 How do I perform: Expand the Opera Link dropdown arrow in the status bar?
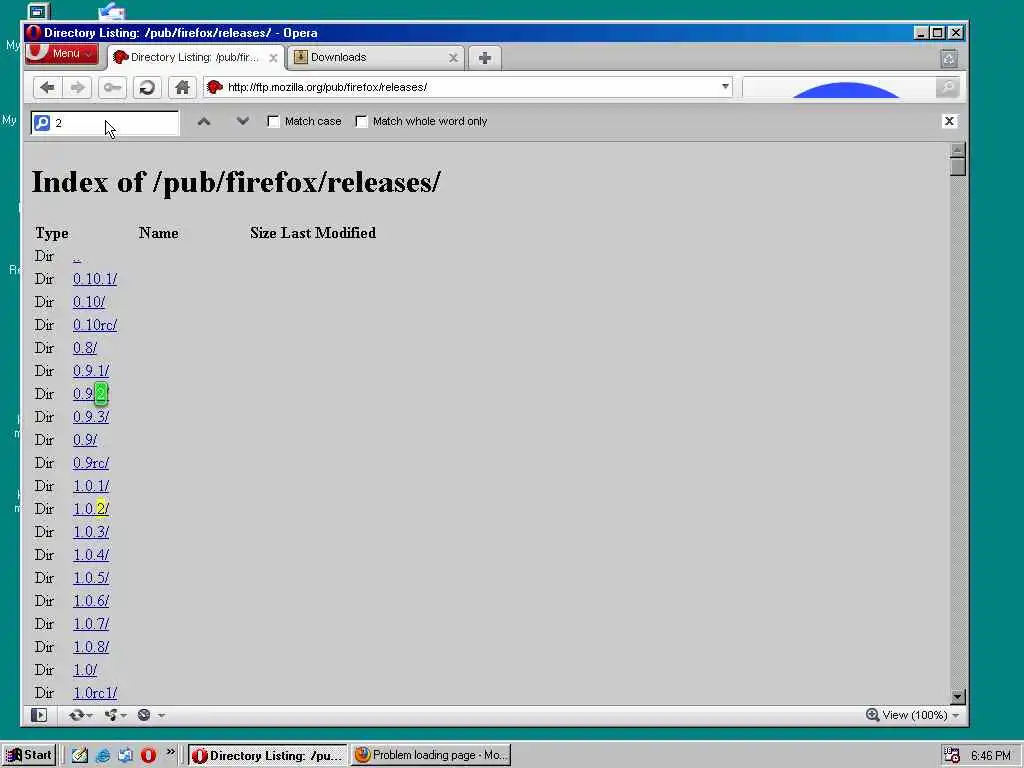pyautogui.click(x=89, y=716)
